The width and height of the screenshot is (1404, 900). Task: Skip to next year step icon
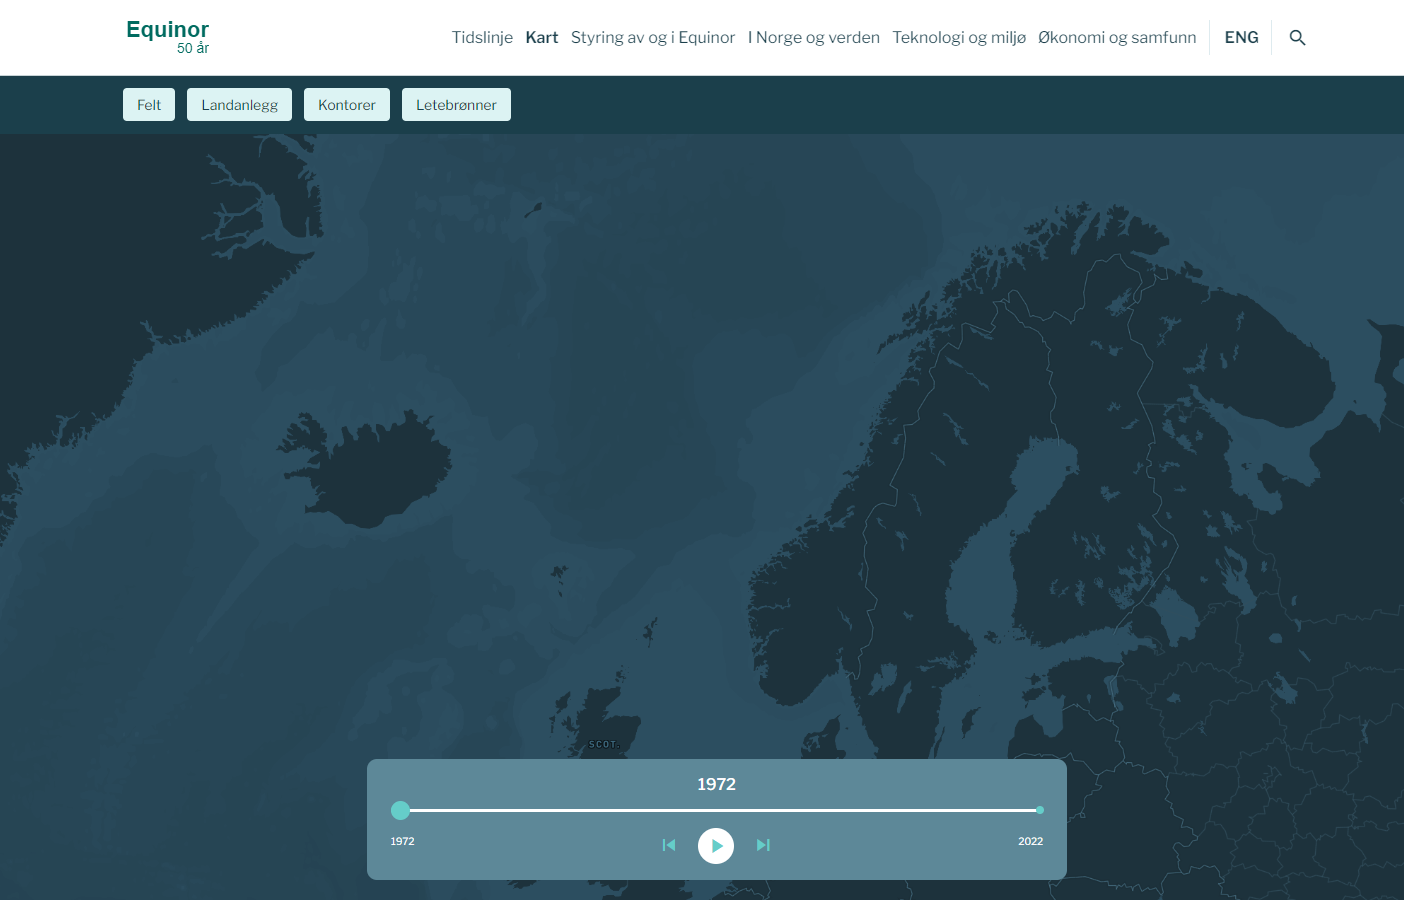click(x=763, y=845)
